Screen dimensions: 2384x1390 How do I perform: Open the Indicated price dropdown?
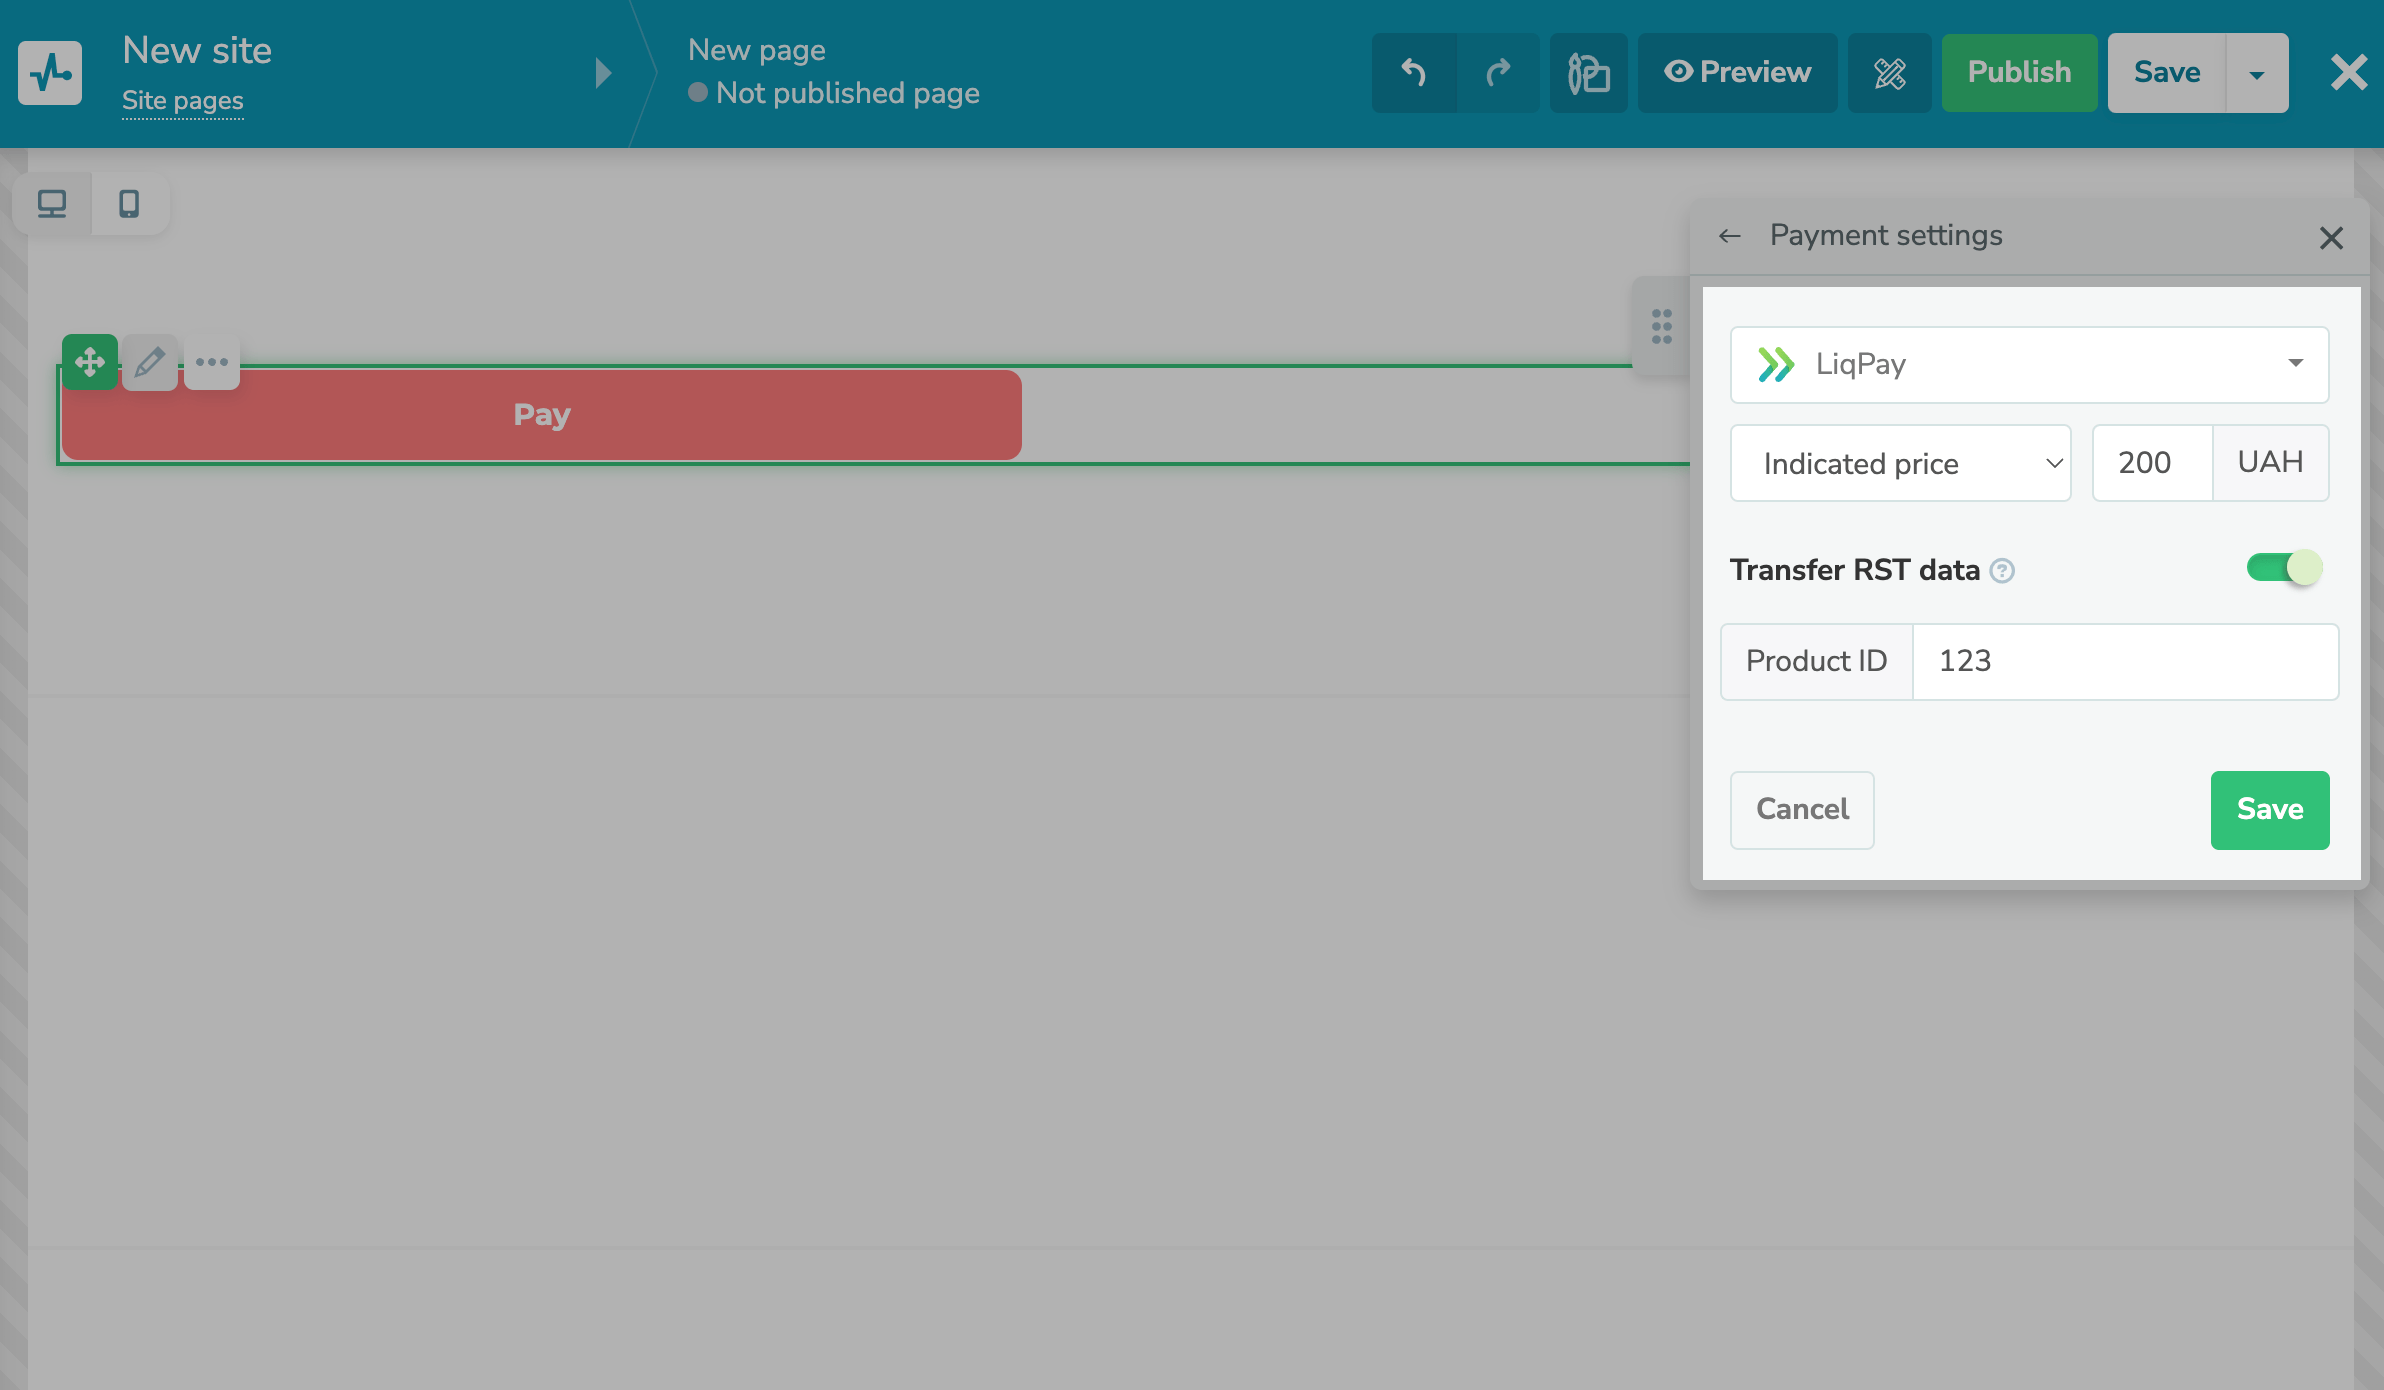pos(1901,463)
